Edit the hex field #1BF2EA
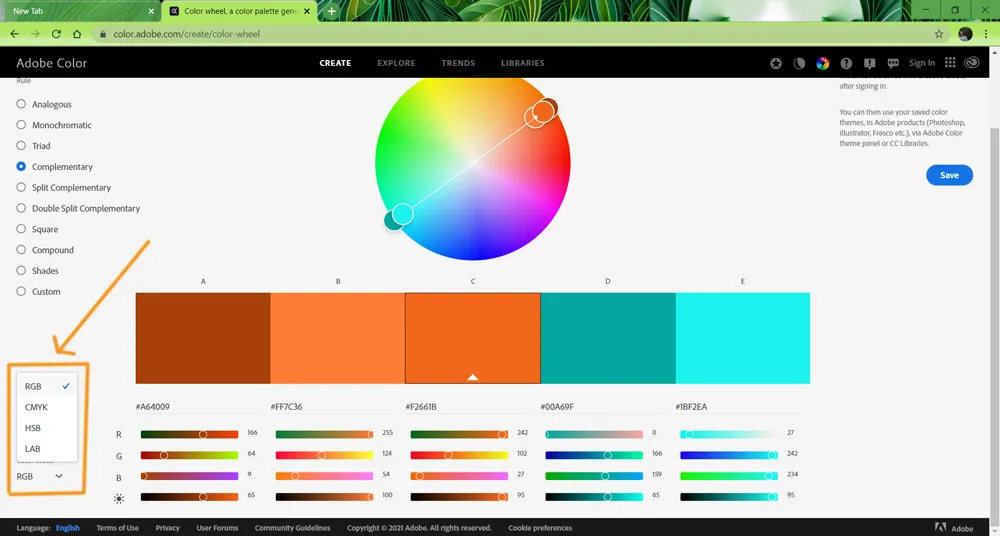1000x536 pixels. point(737,406)
